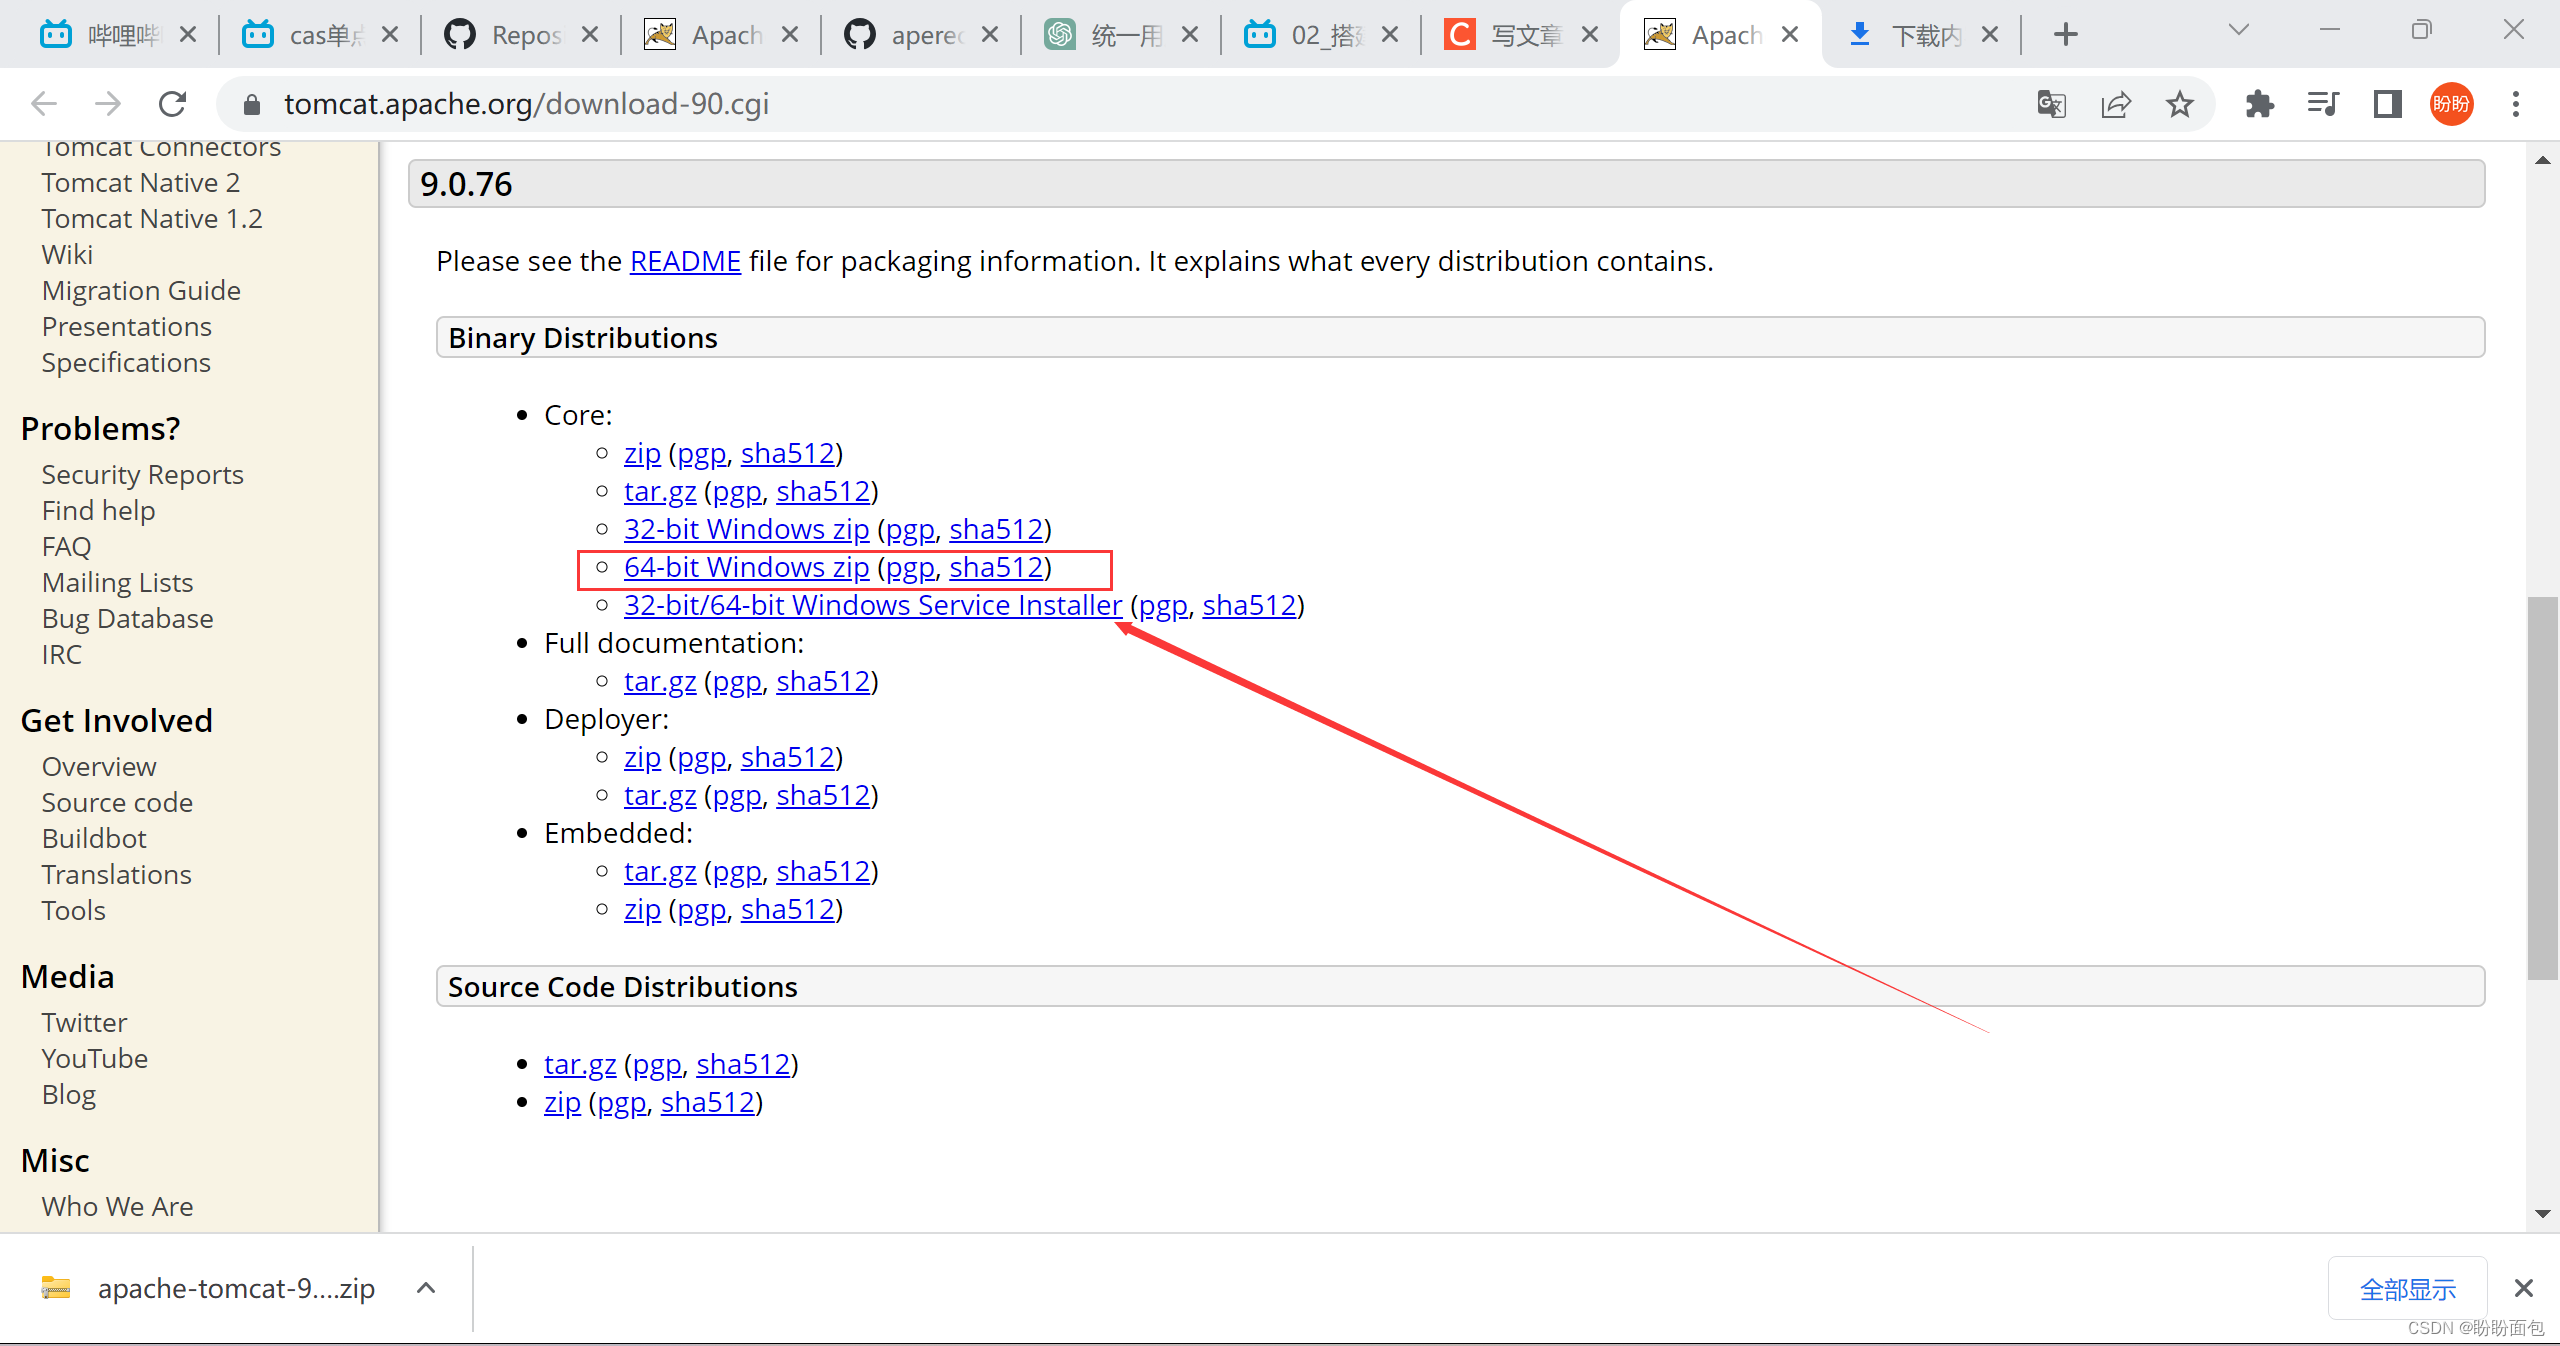
Task: Open a new tab with plus button
Action: pyautogui.click(x=2066, y=35)
